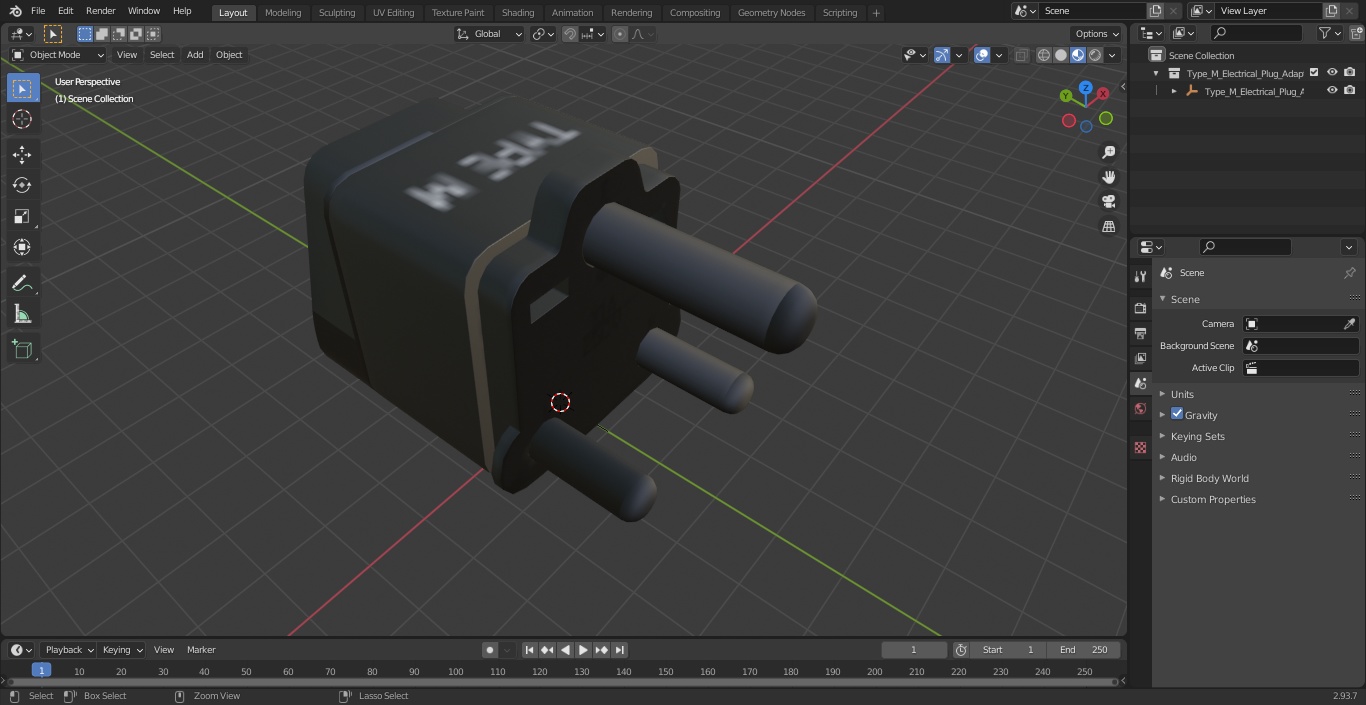
Task: Click the Blender logo menu icon
Action: (x=16, y=11)
